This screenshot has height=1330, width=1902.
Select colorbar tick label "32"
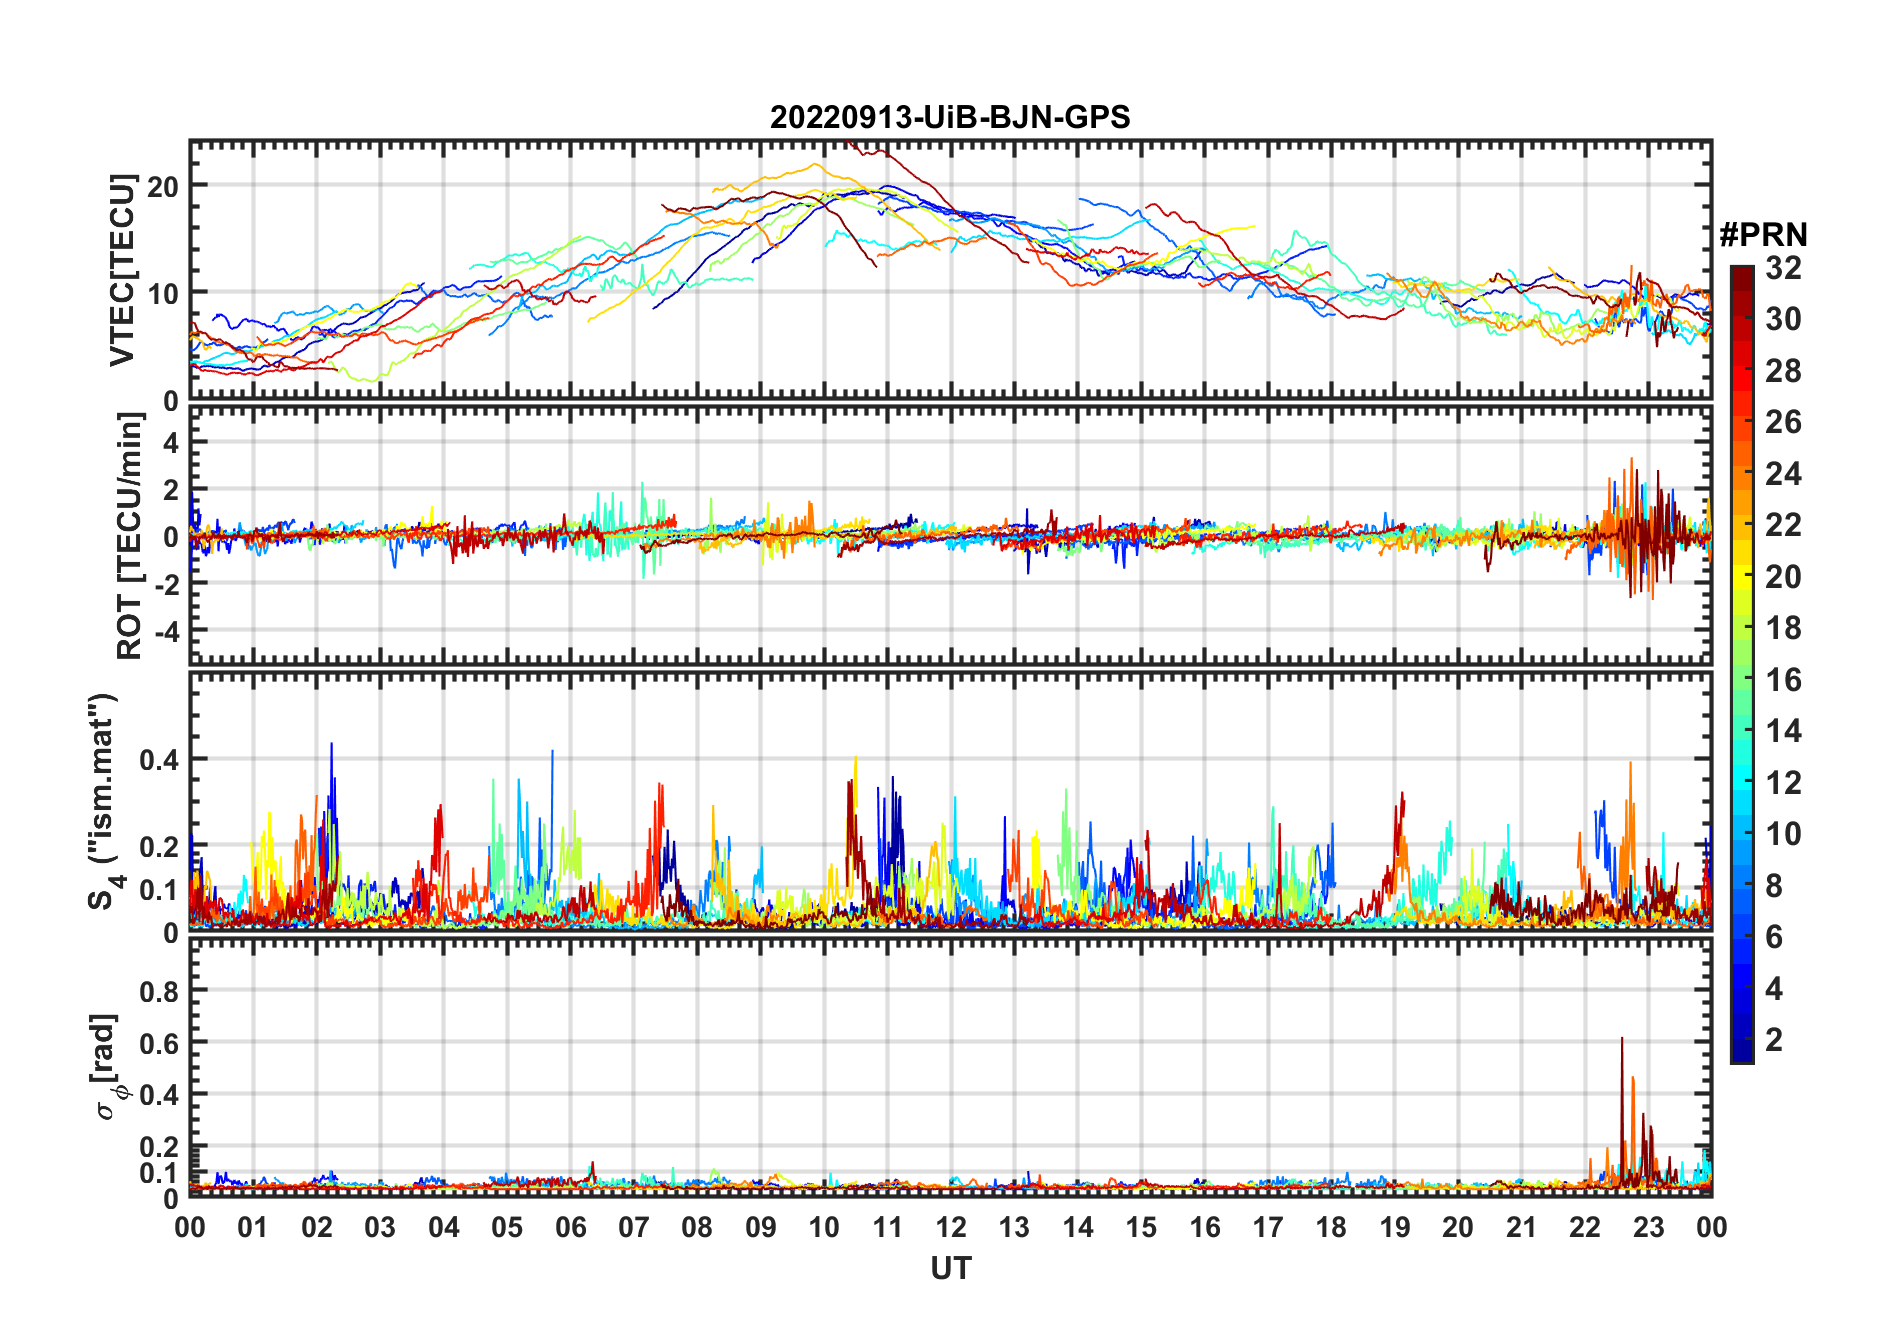(1784, 267)
